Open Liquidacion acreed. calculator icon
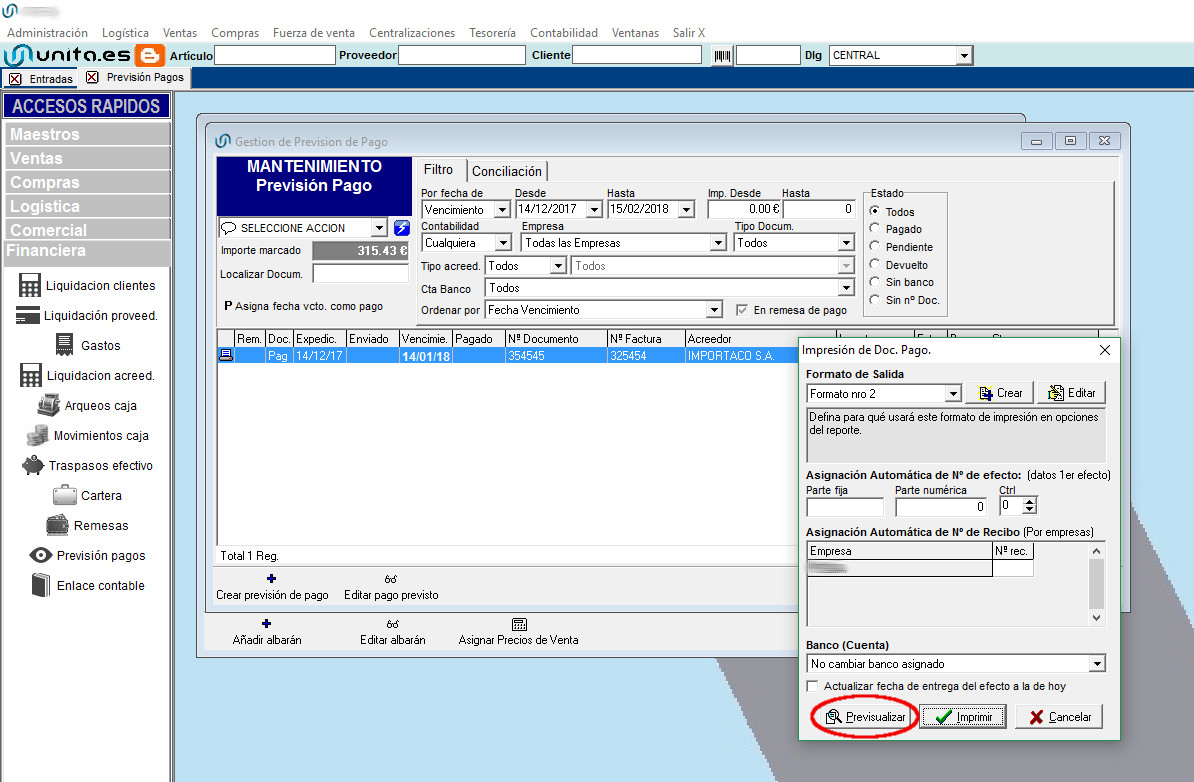The image size is (1194, 782). pos(30,375)
